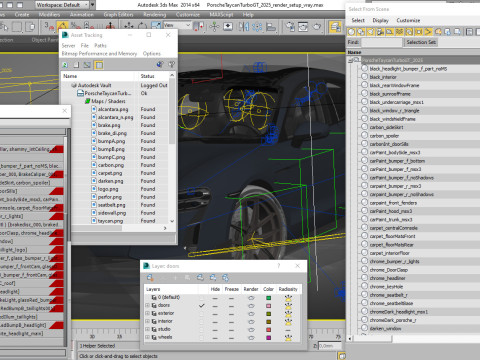Toggle current-layer check for exterior layer
Image resolution: width=480 pixels, height=360 pixels.
(x=201, y=313)
